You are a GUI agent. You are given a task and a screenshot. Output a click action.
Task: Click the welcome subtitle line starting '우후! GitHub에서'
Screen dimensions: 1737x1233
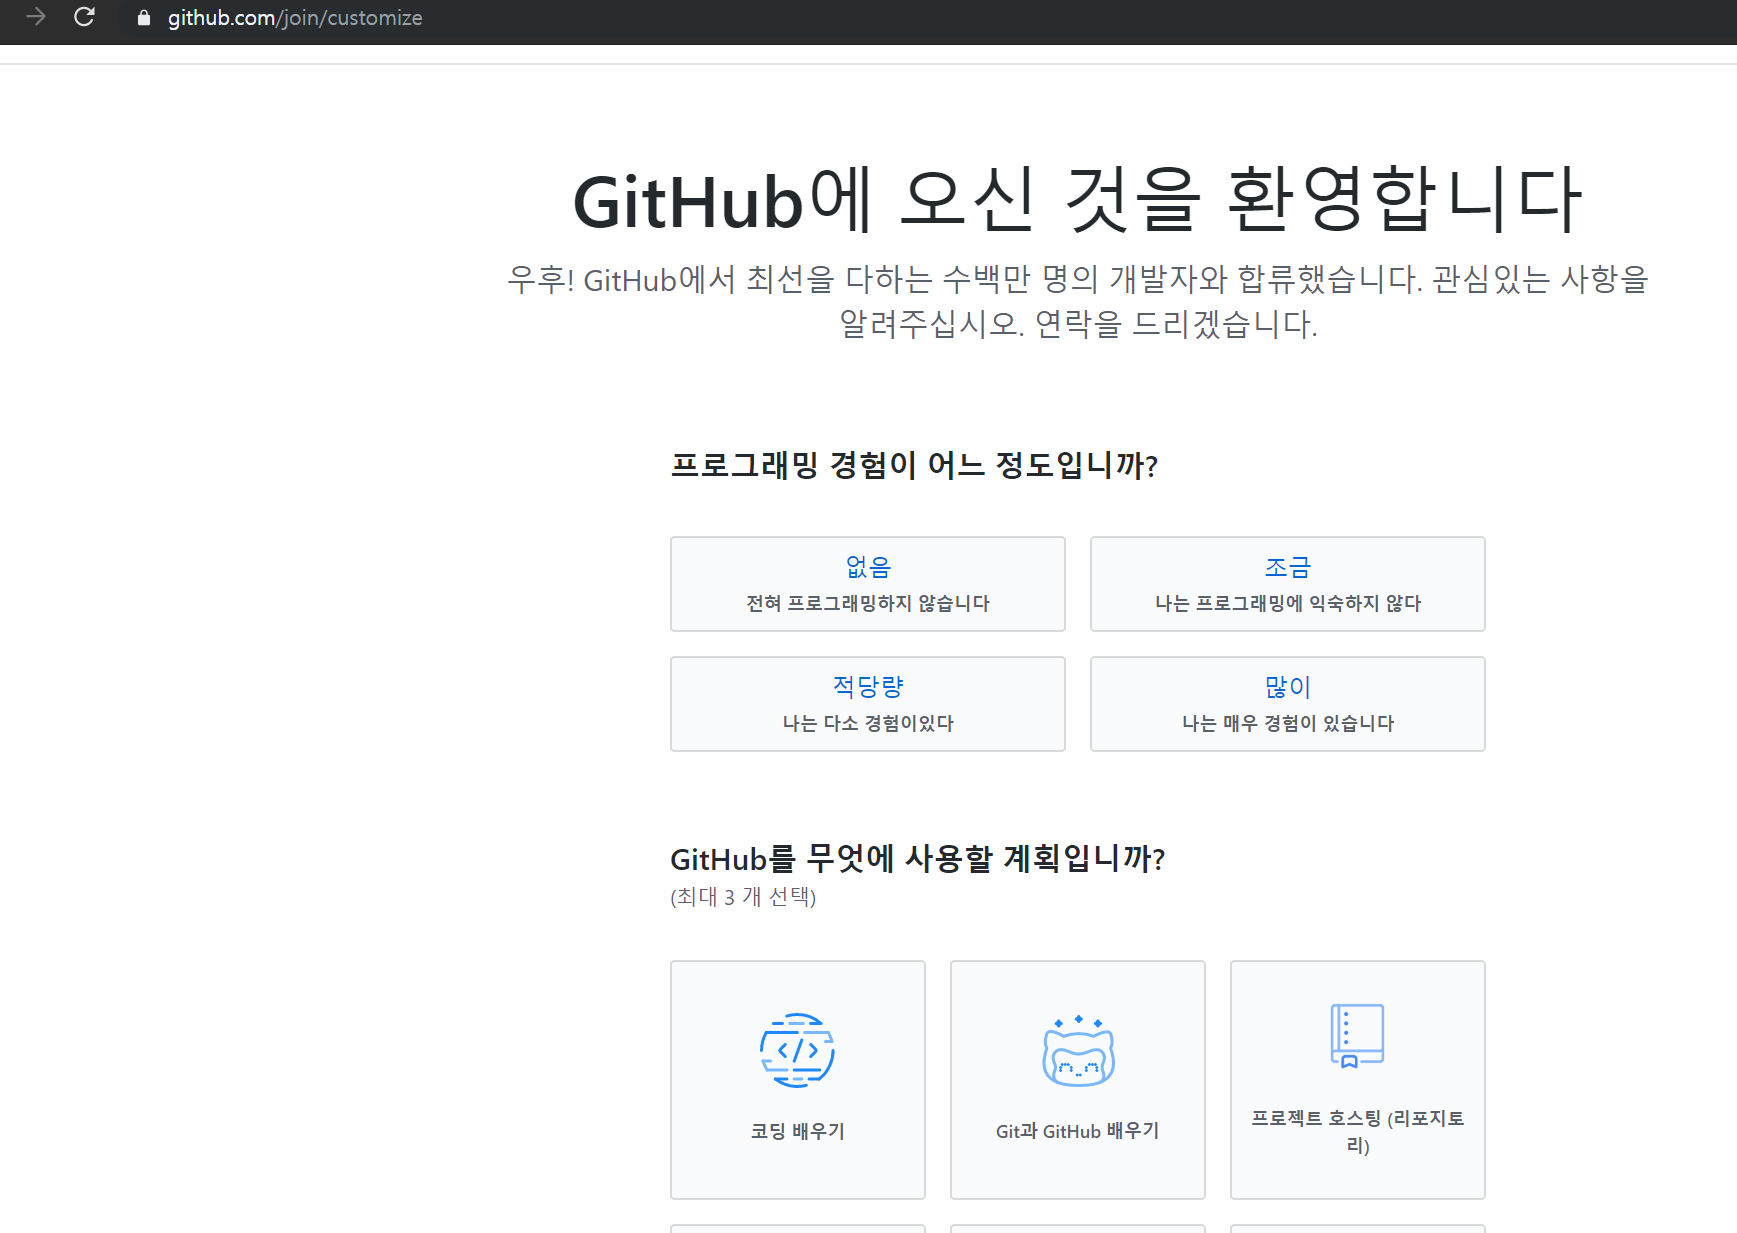pos(1078,279)
